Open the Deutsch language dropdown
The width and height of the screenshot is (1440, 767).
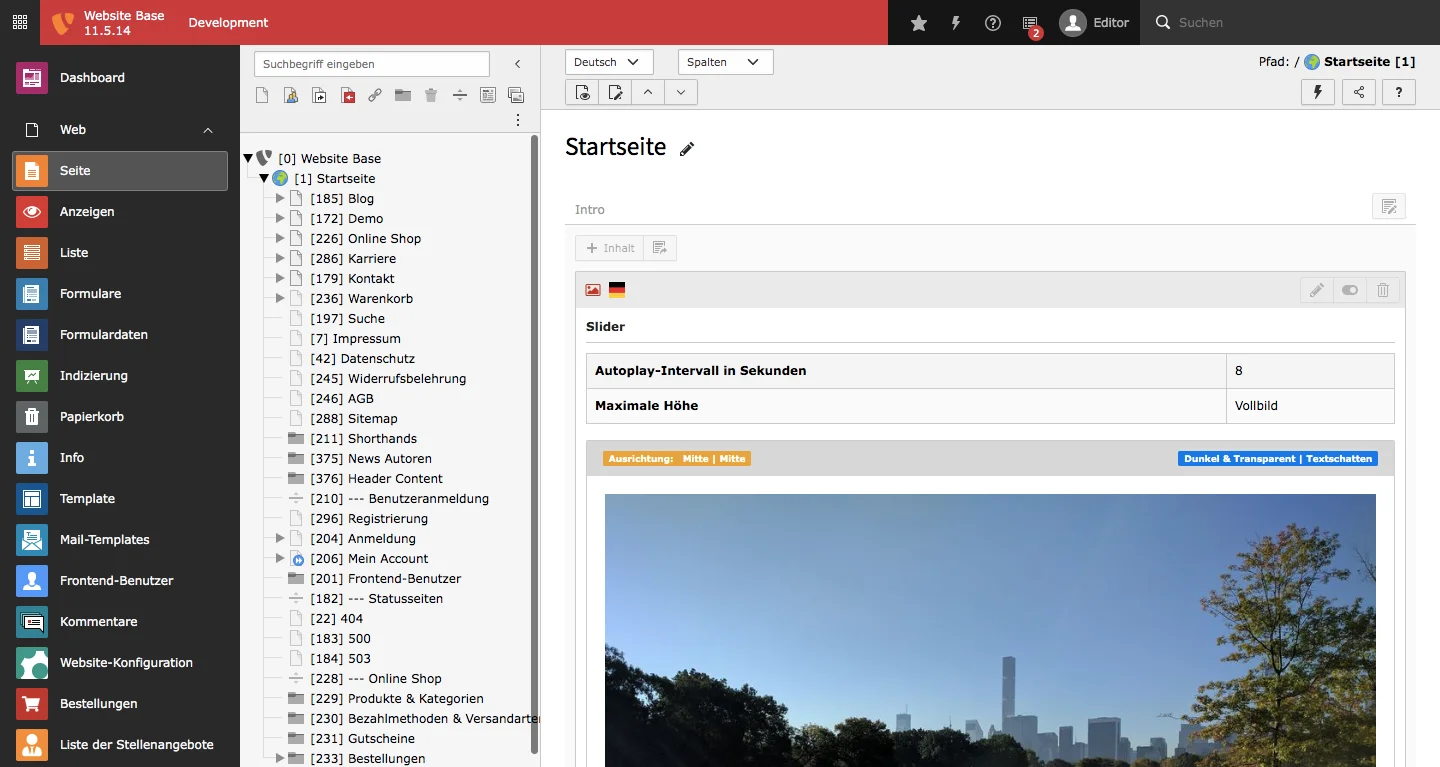609,62
